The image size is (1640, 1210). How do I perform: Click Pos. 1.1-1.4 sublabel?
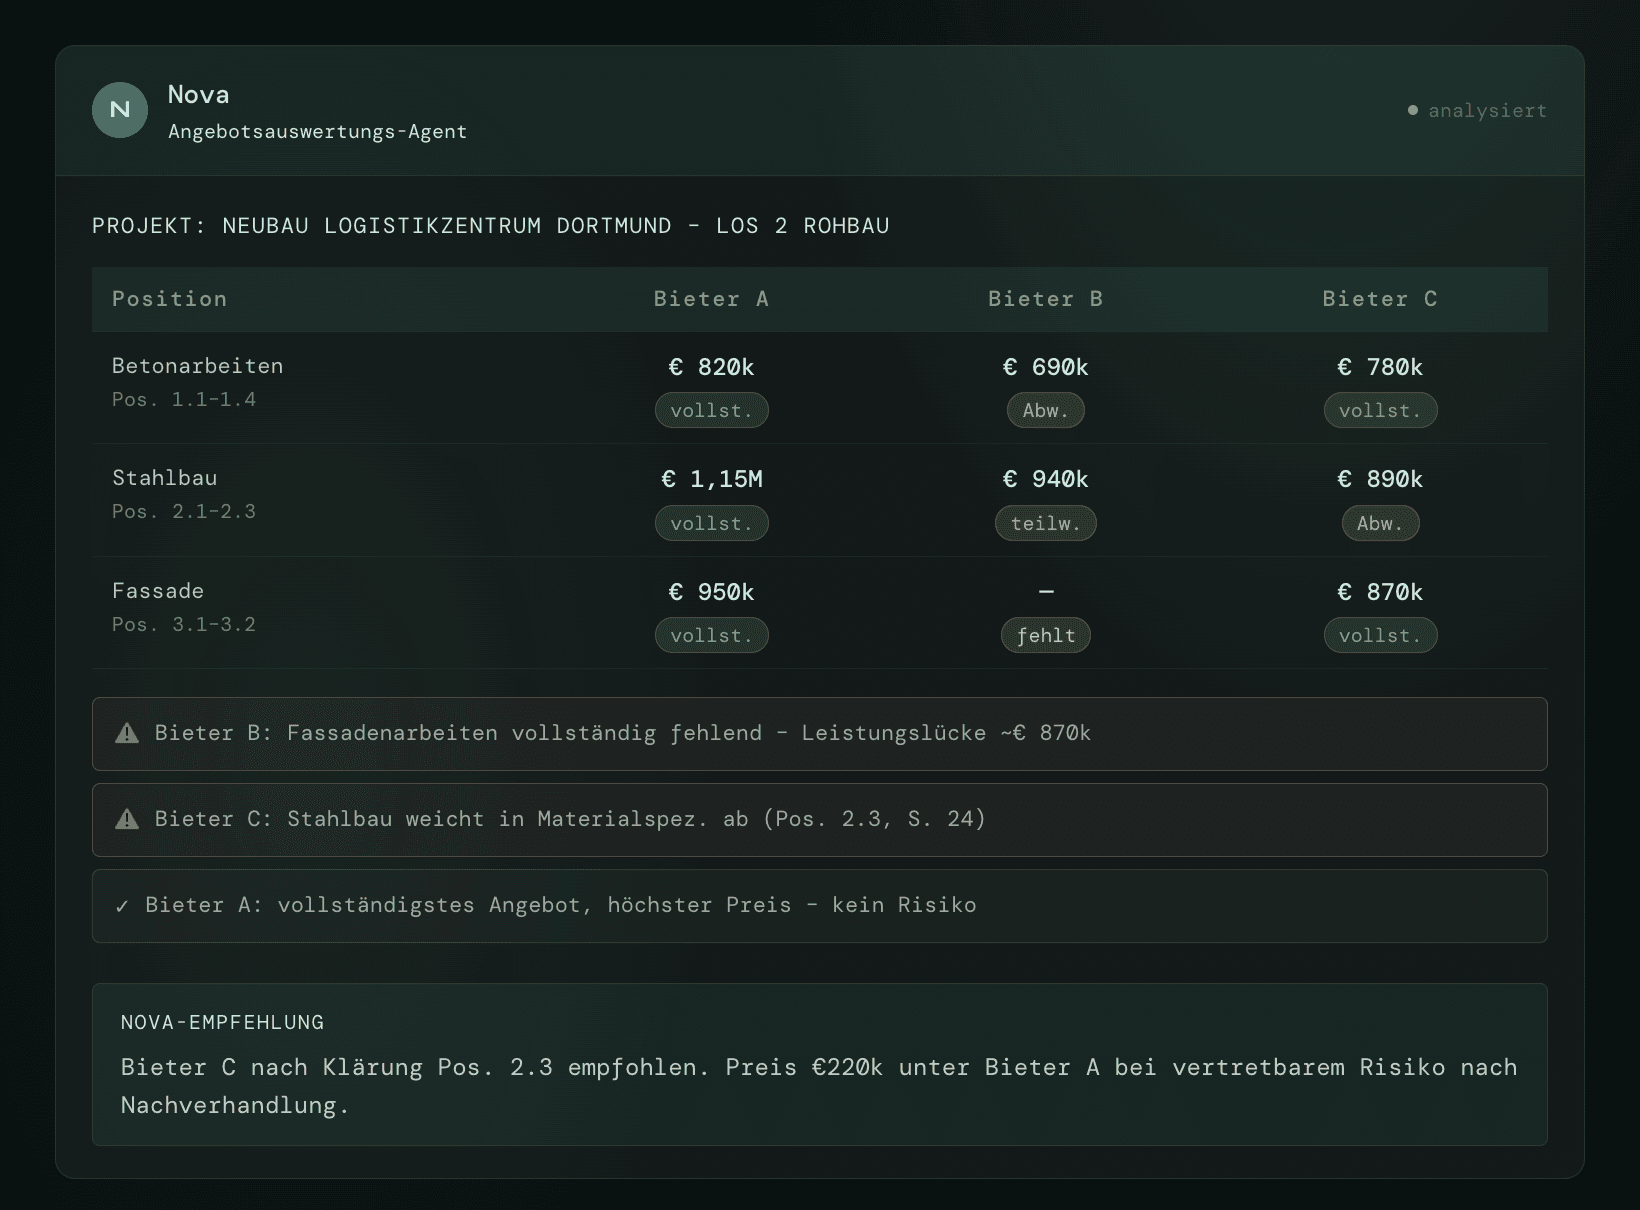(184, 400)
